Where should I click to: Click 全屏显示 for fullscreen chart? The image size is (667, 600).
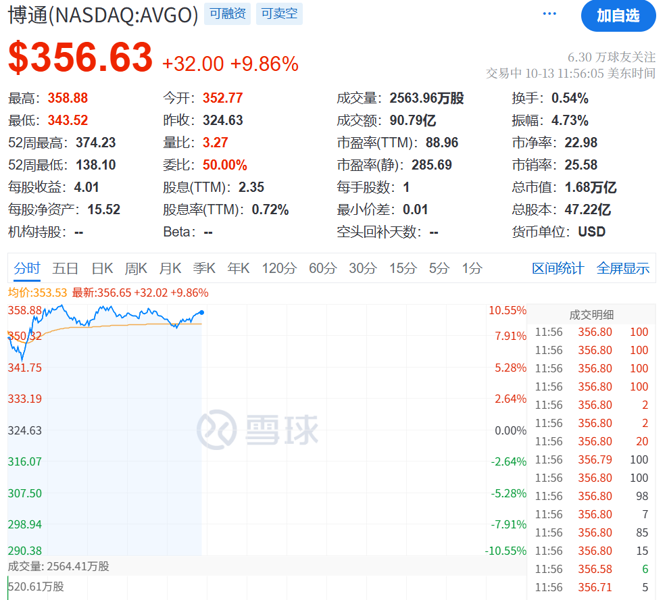click(623, 268)
